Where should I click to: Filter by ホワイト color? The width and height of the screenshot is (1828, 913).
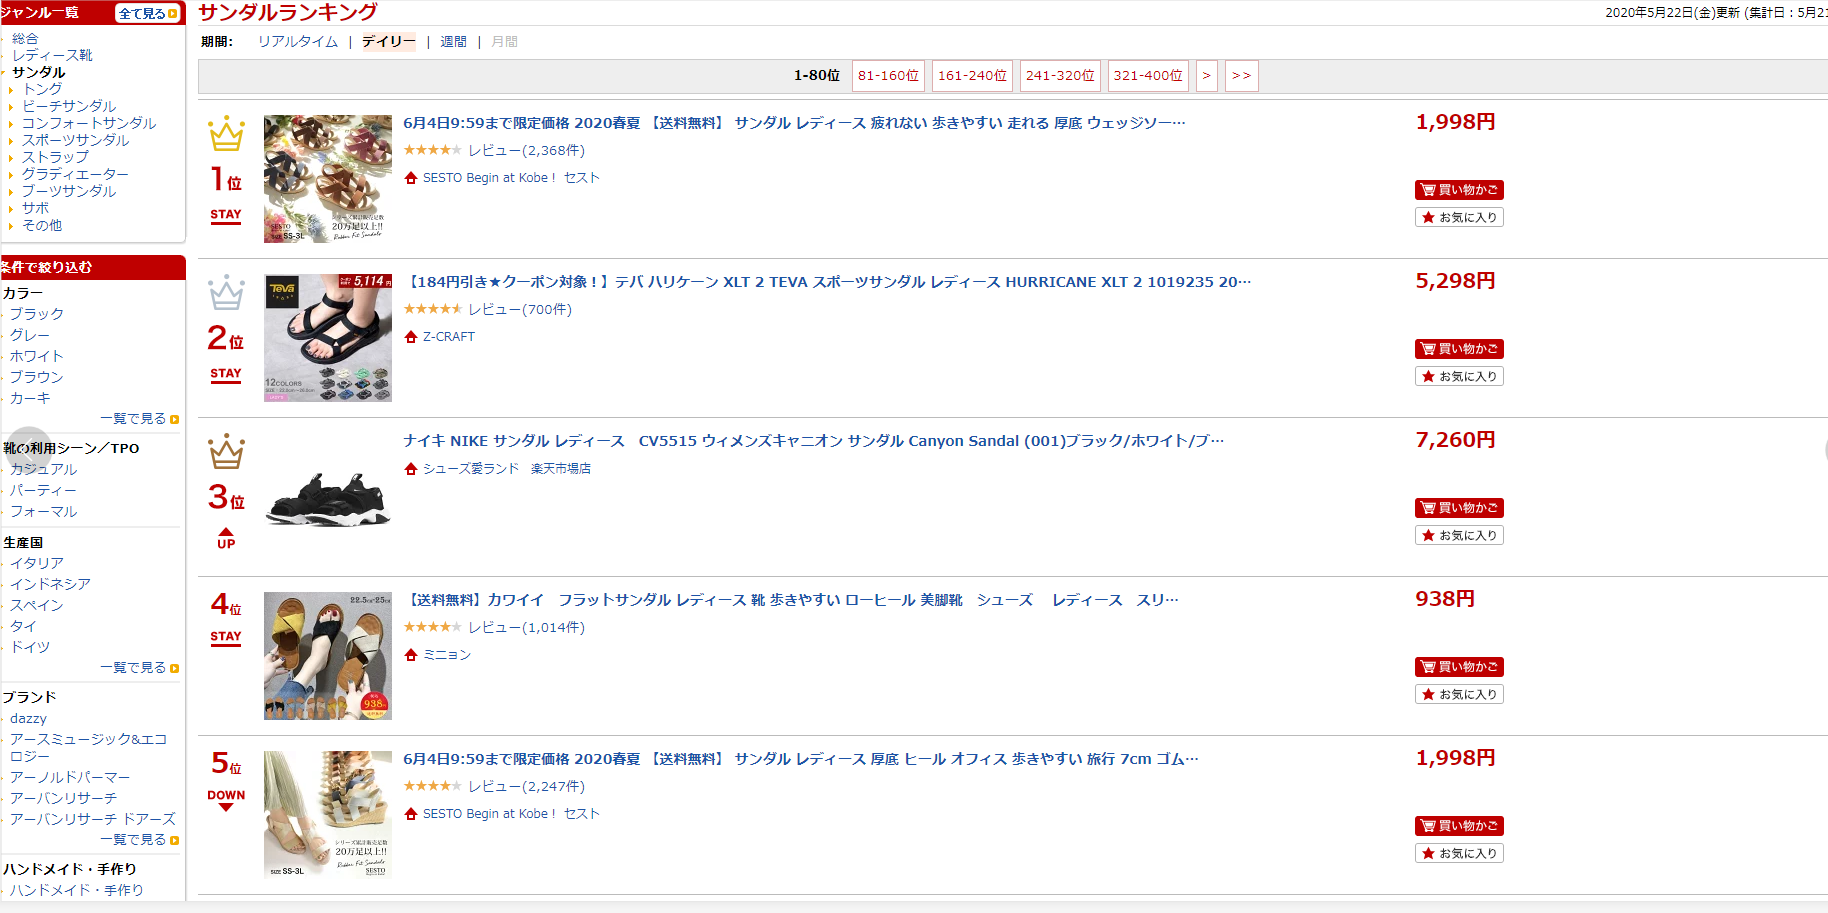(37, 356)
